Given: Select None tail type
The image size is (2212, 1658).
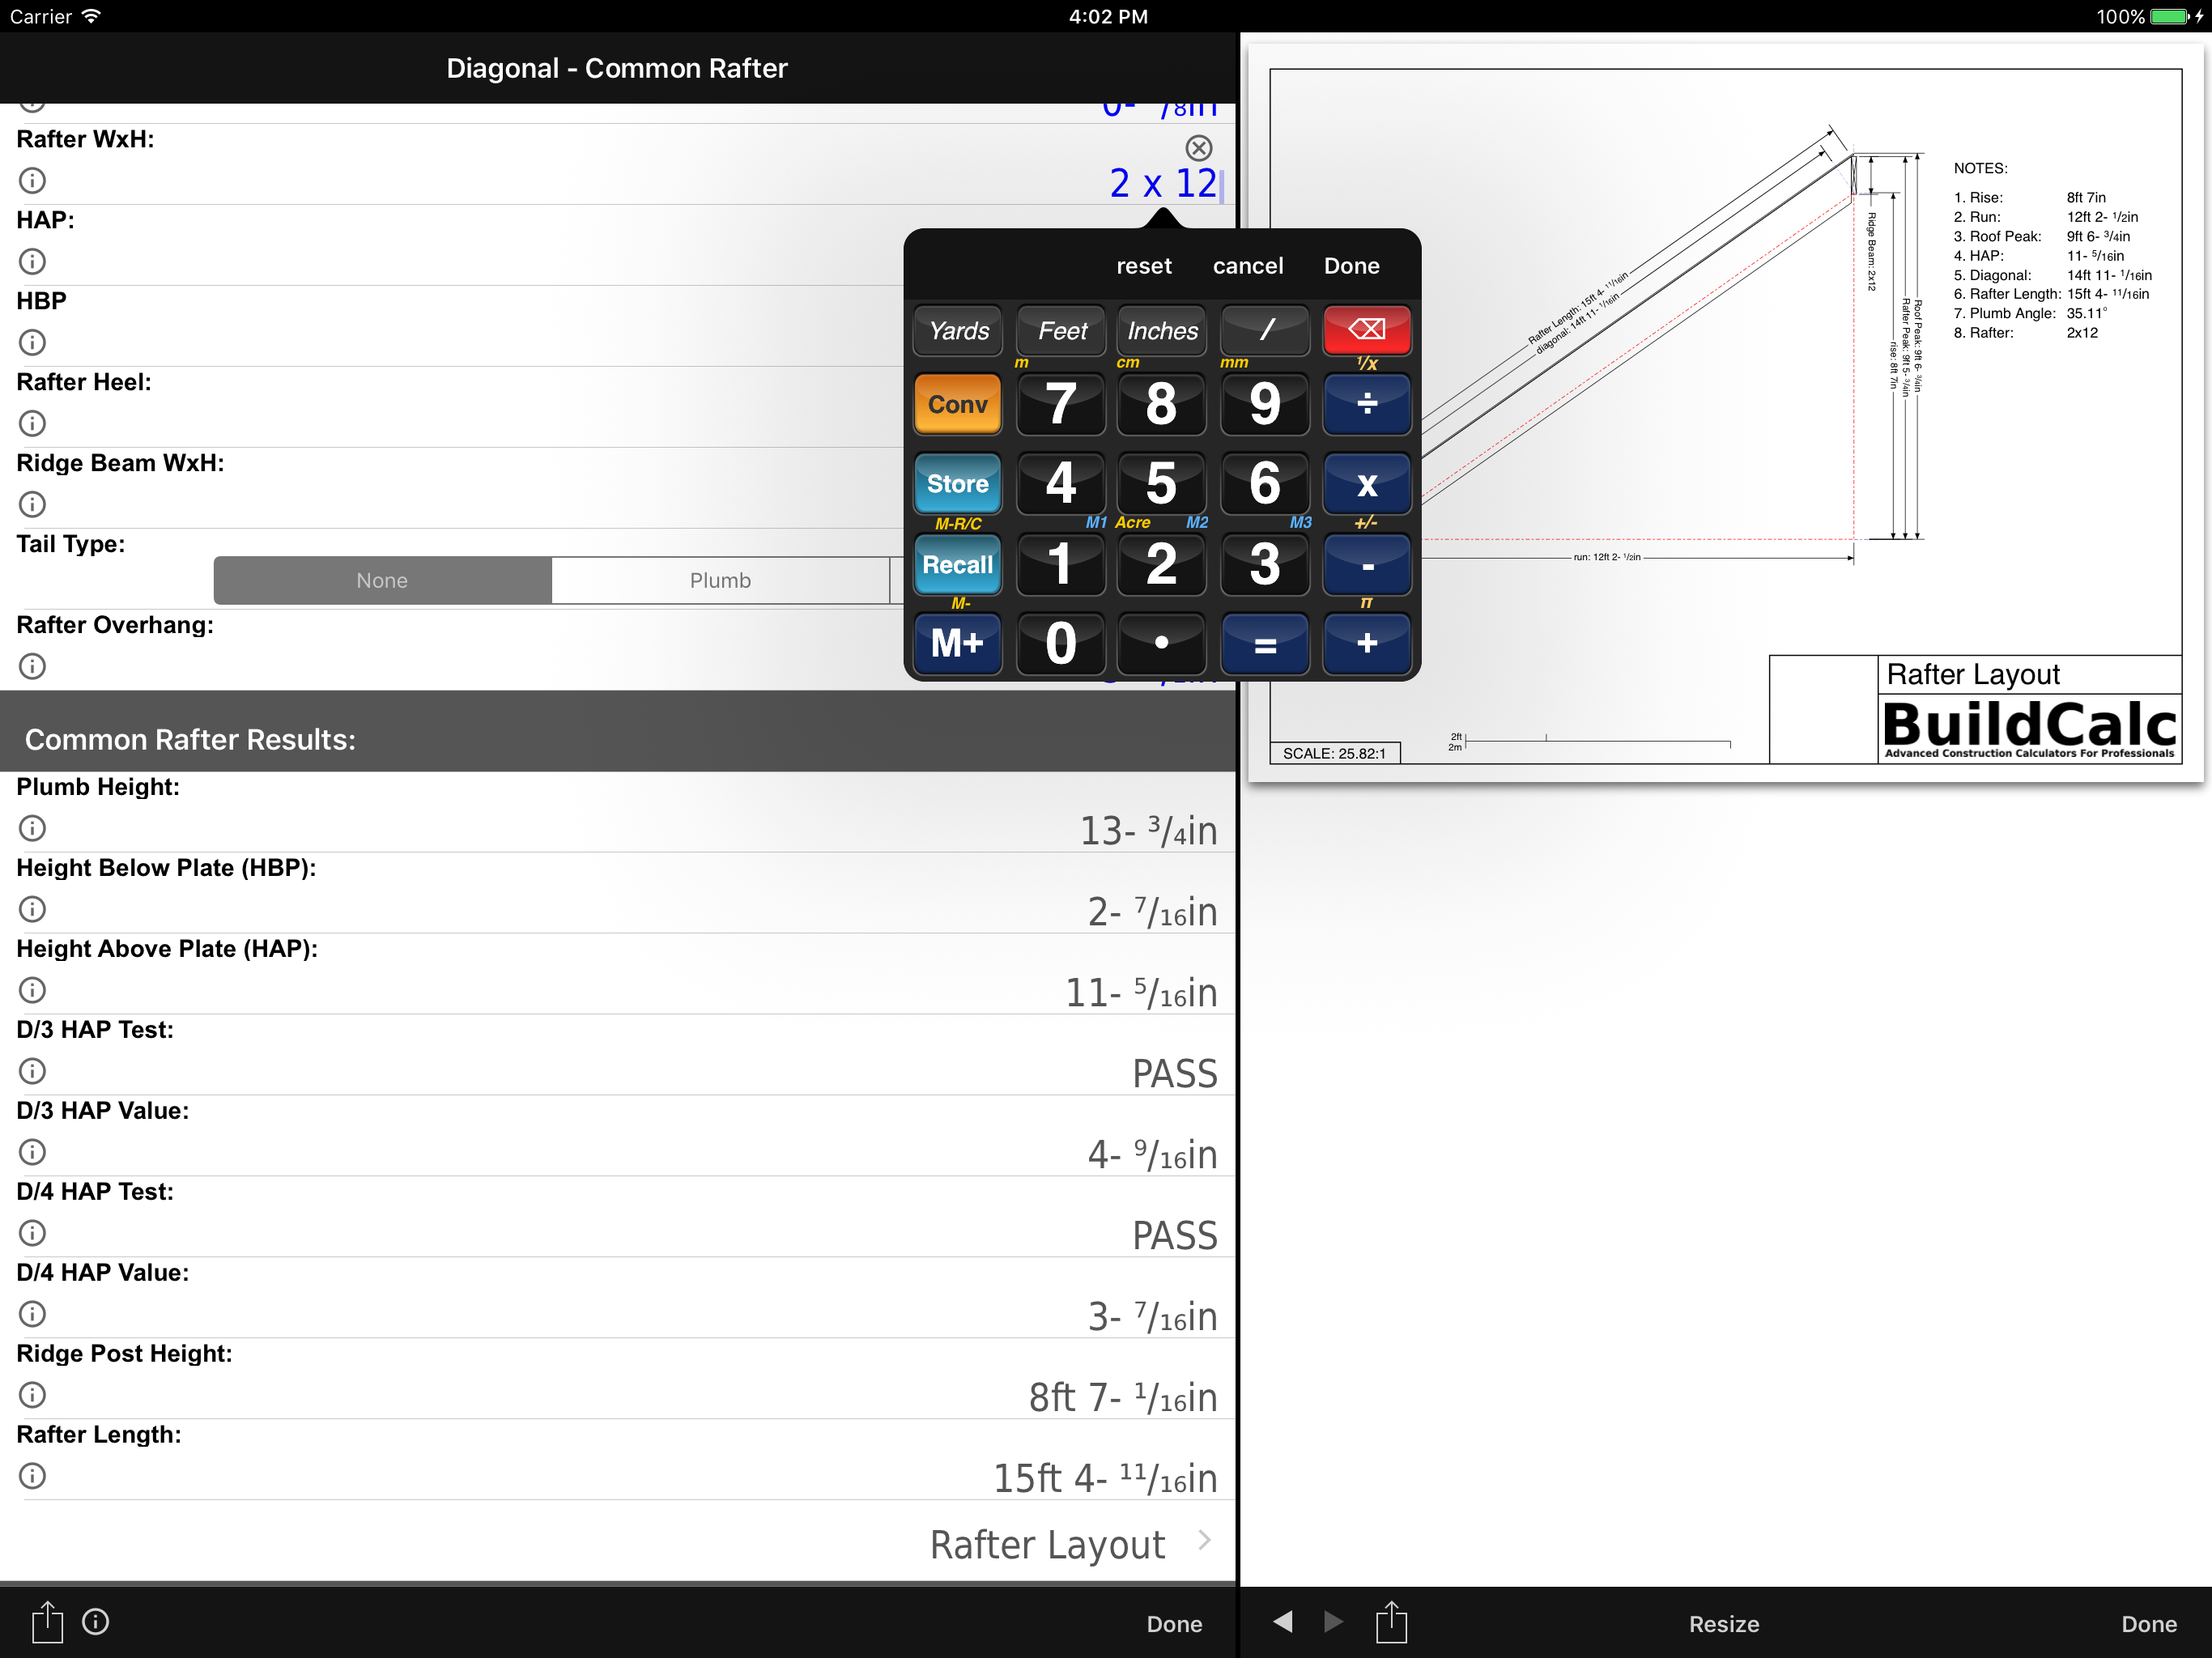Looking at the screenshot, I should (x=382, y=580).
